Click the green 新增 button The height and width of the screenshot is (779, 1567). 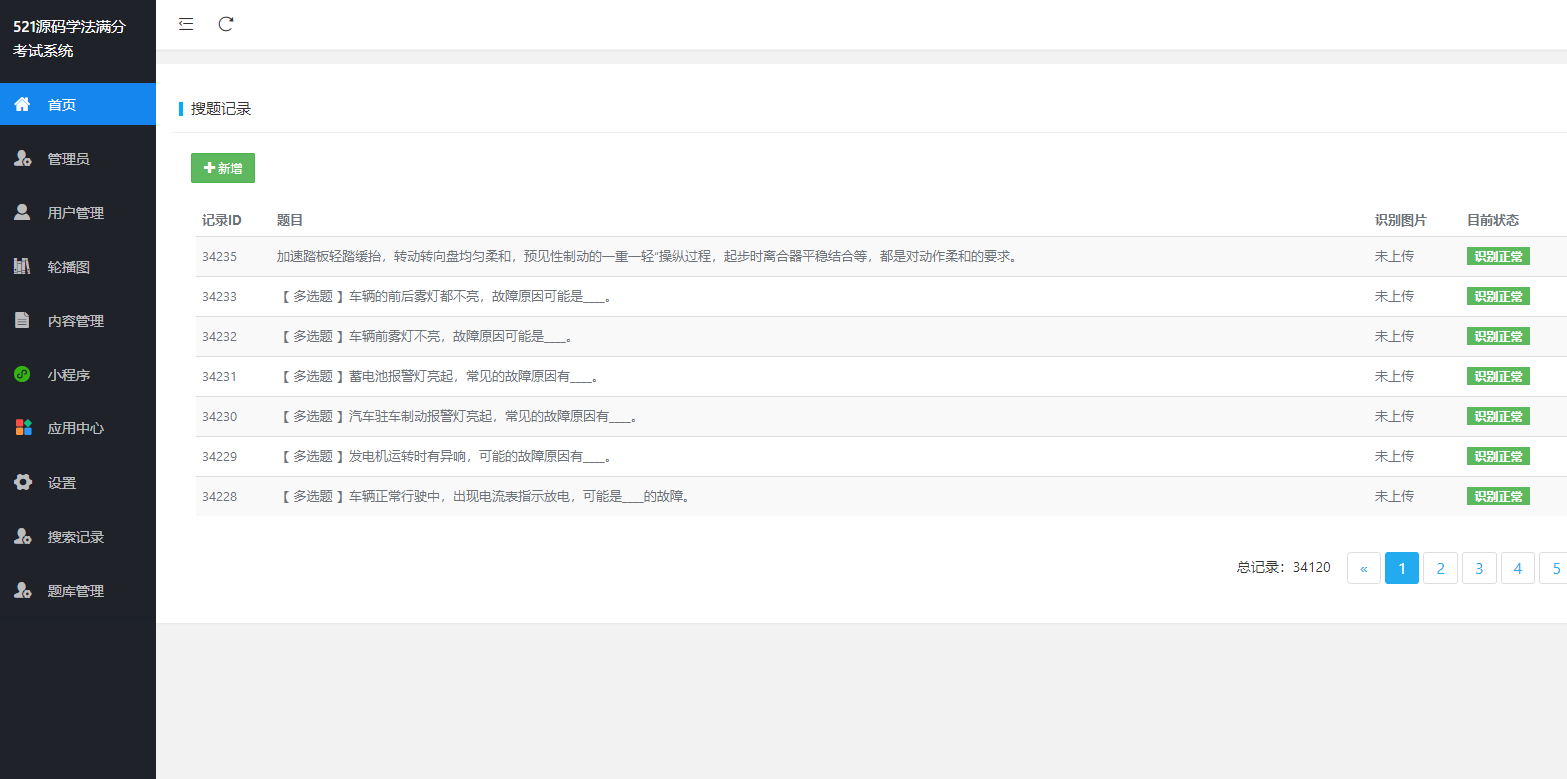pos(223,168)
